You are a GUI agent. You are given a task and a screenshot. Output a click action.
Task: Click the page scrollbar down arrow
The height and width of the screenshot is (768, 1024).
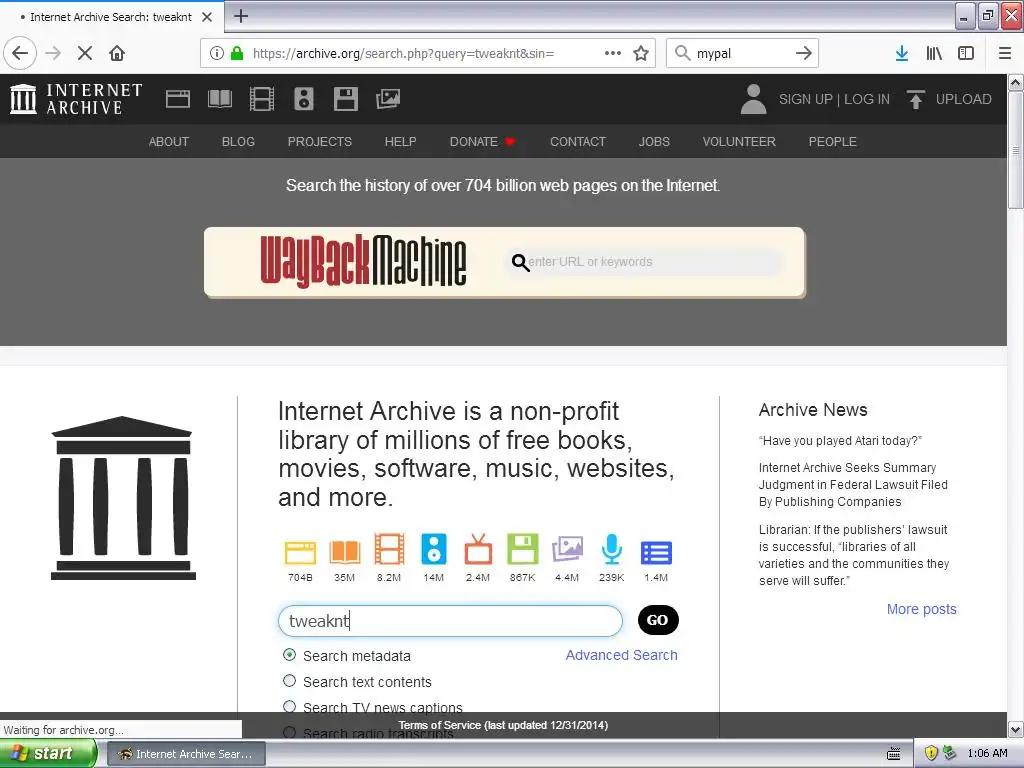(1016, 729)
